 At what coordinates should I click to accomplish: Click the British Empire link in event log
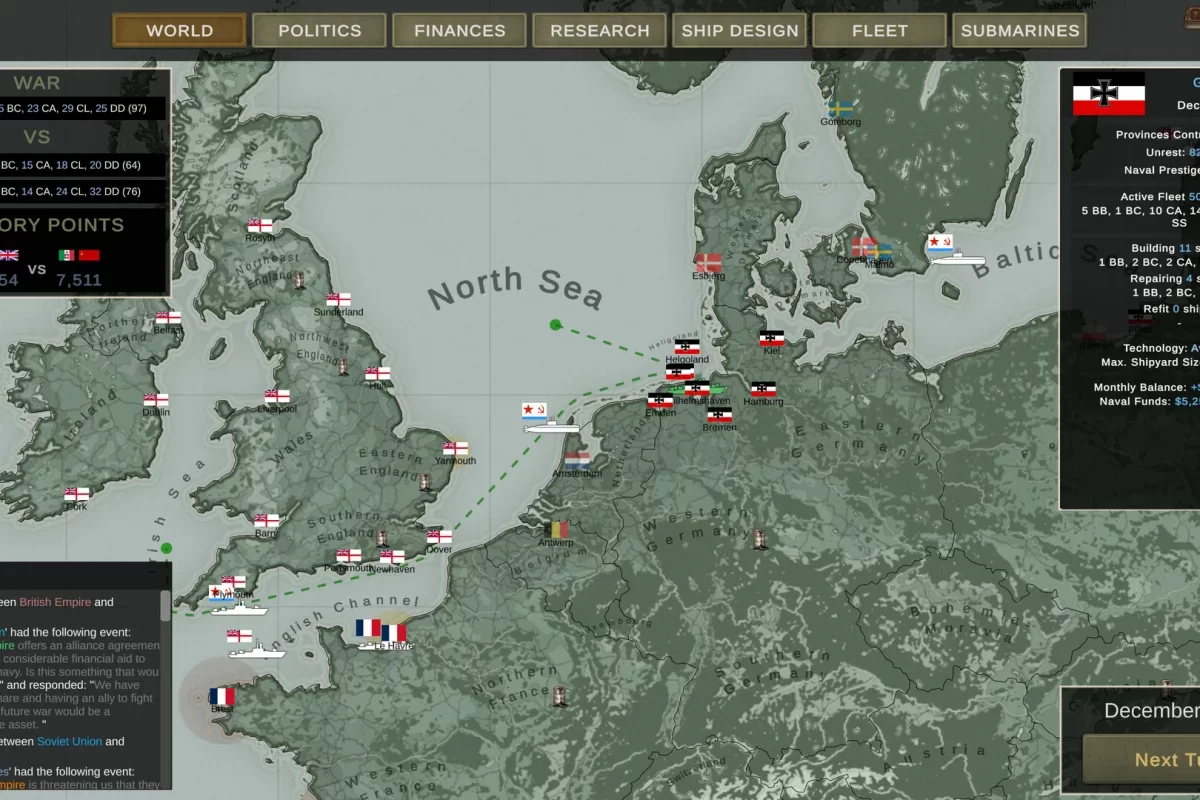pos(55,602)
